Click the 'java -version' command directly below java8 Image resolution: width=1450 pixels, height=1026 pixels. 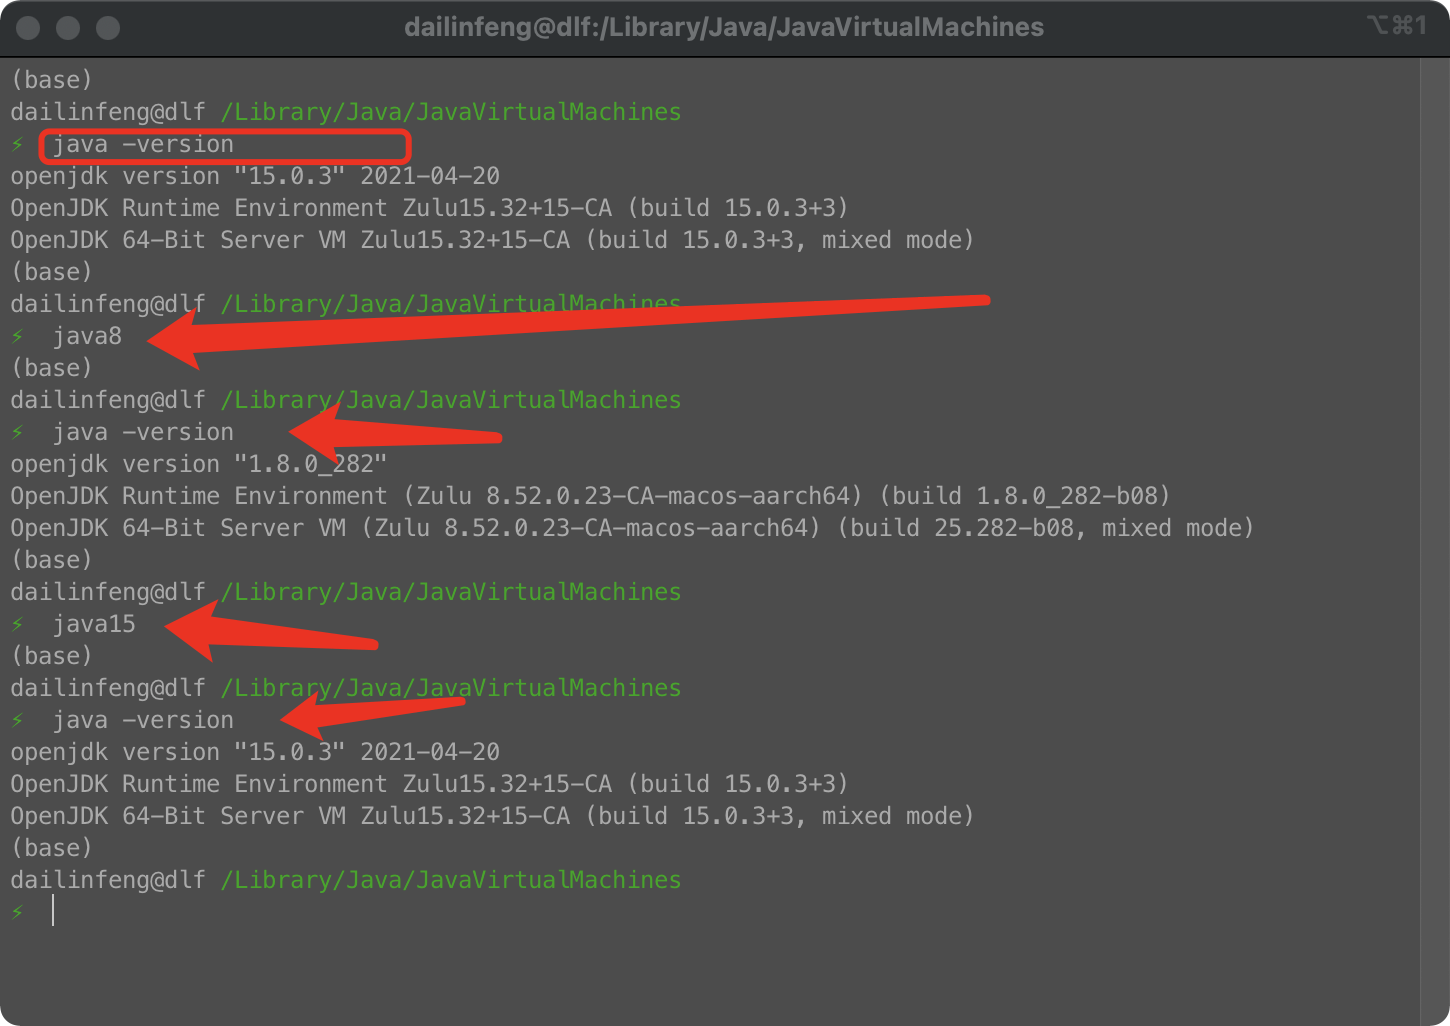[143, 432]
